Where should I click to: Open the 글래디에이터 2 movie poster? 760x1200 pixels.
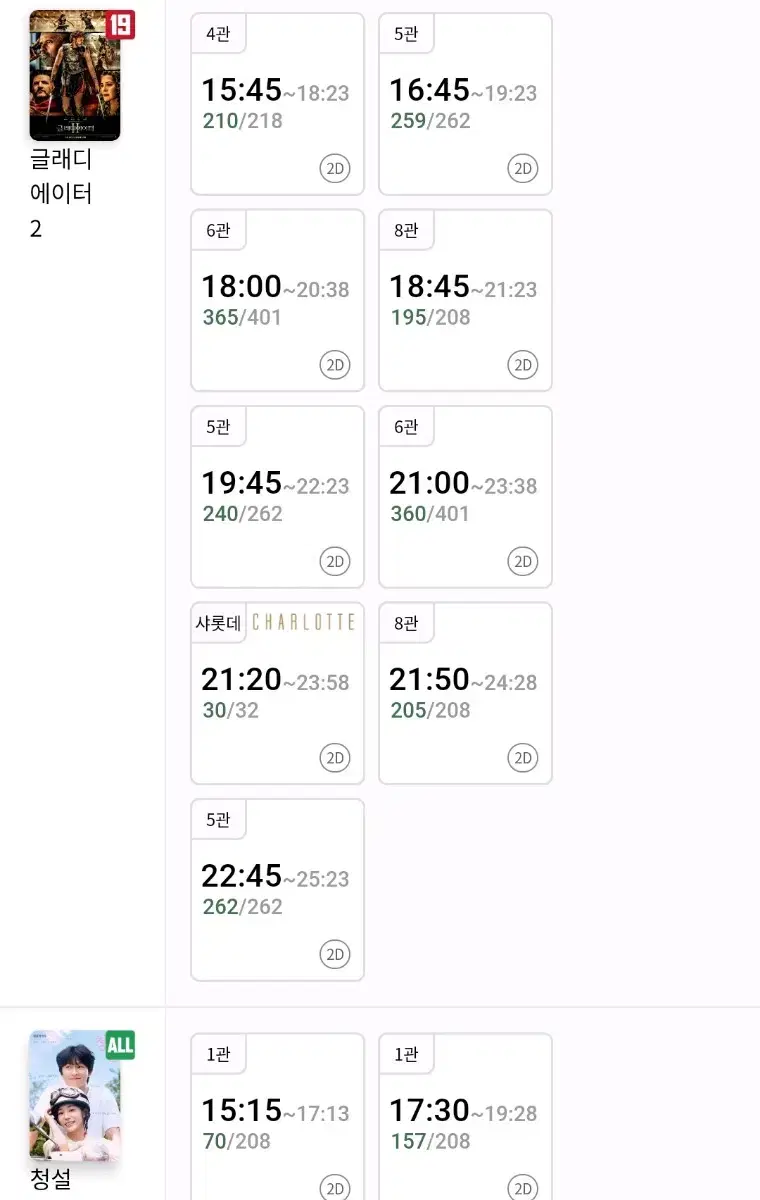[x=75, y=75]
